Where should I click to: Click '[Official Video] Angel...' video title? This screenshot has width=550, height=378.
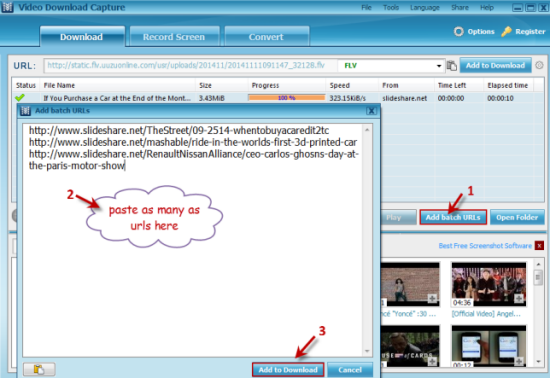point(486,314)
